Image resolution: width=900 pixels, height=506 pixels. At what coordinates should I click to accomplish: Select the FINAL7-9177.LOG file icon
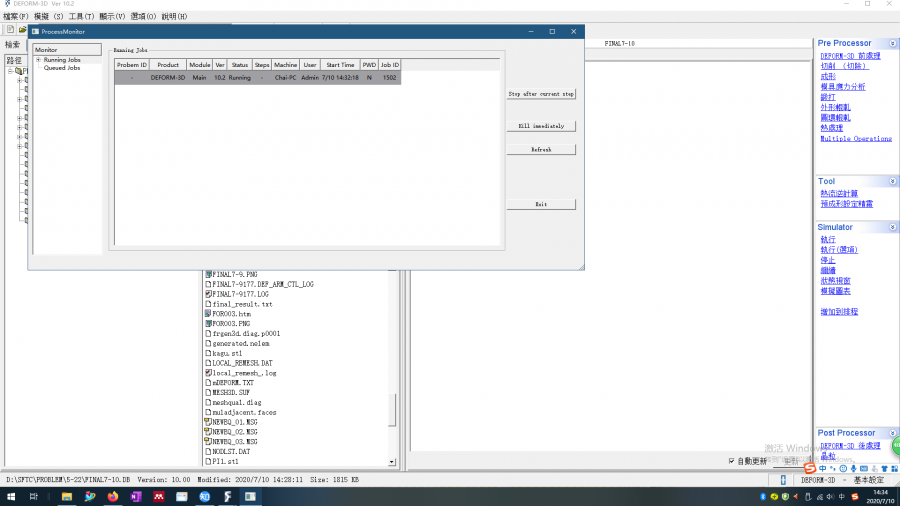point(208,294)
